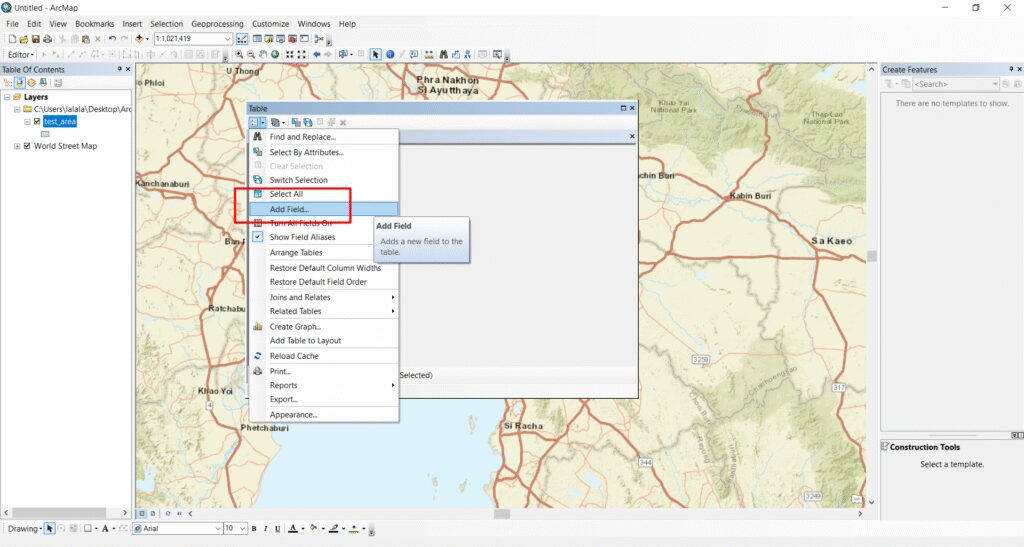This screenshot has width=1024, height=547.
Task: Open the font size 10 dropdown
Action: pos(242,529)
